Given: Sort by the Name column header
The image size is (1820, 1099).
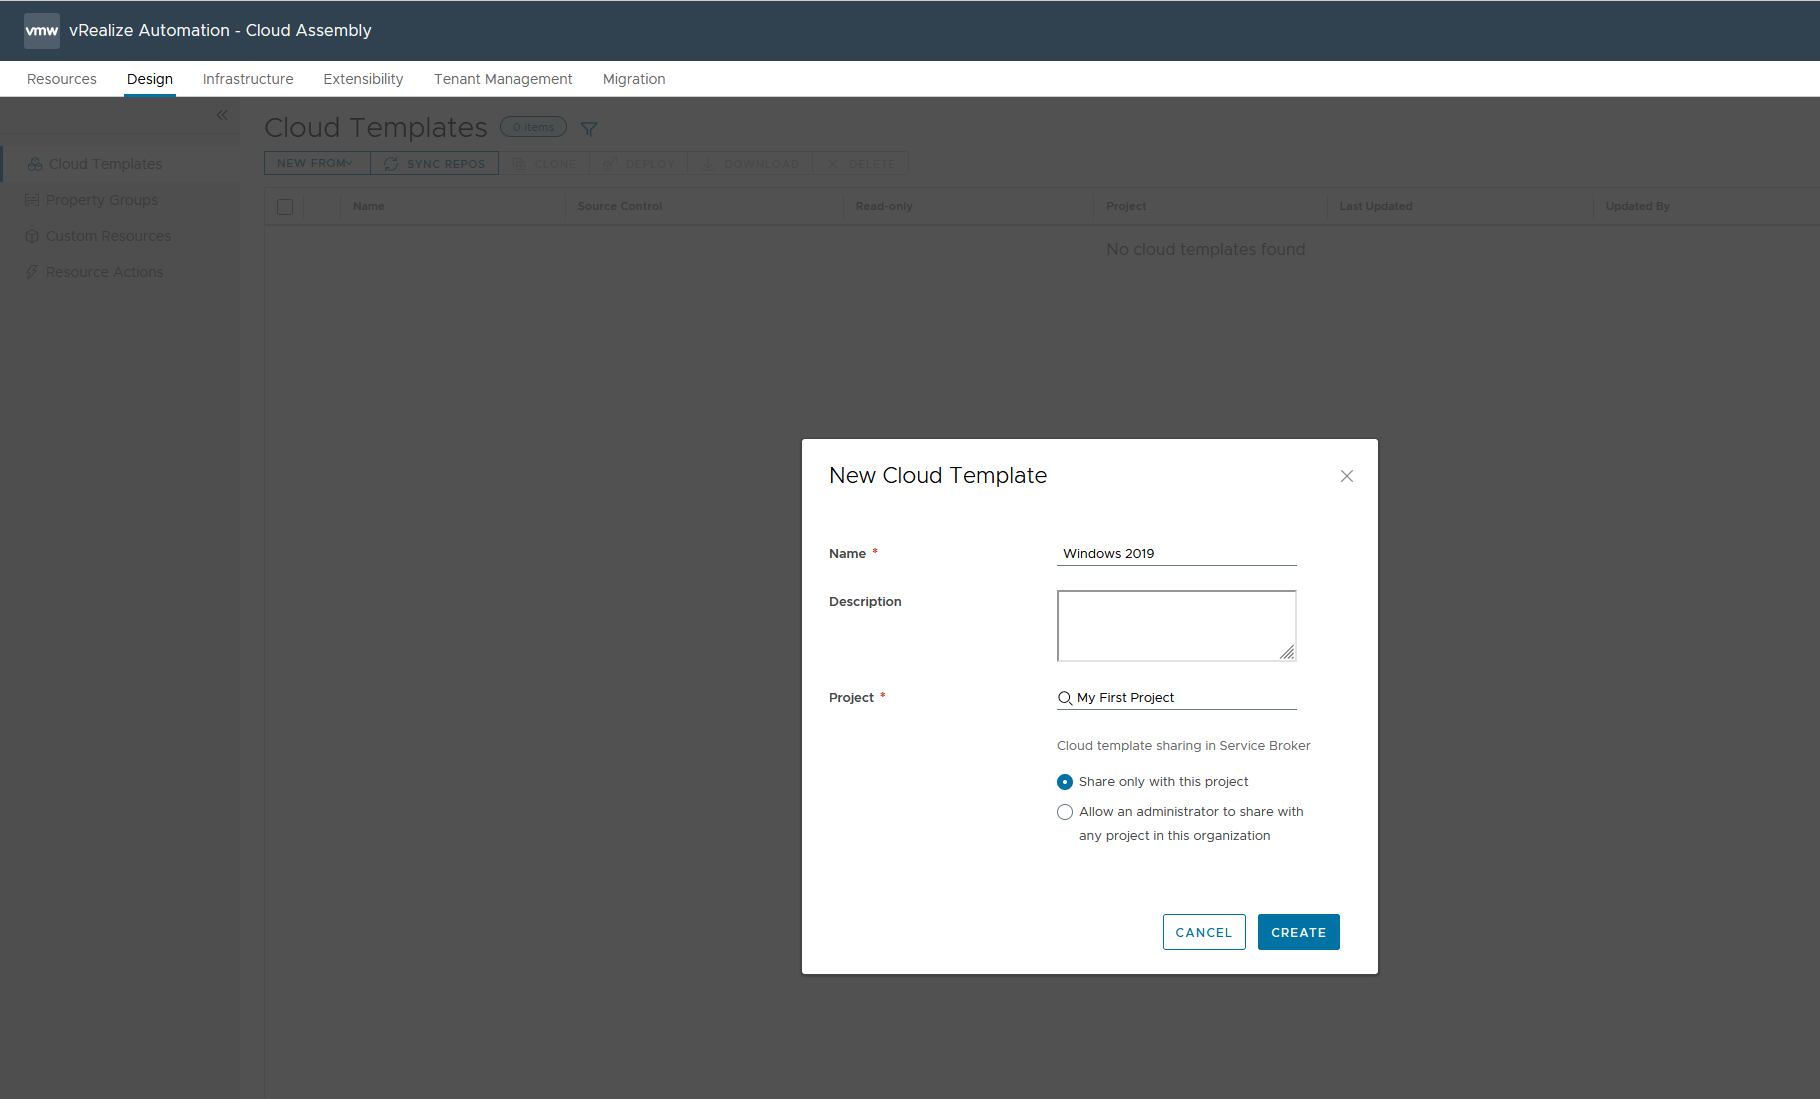Looking at the screenshot, I should 368,206.
